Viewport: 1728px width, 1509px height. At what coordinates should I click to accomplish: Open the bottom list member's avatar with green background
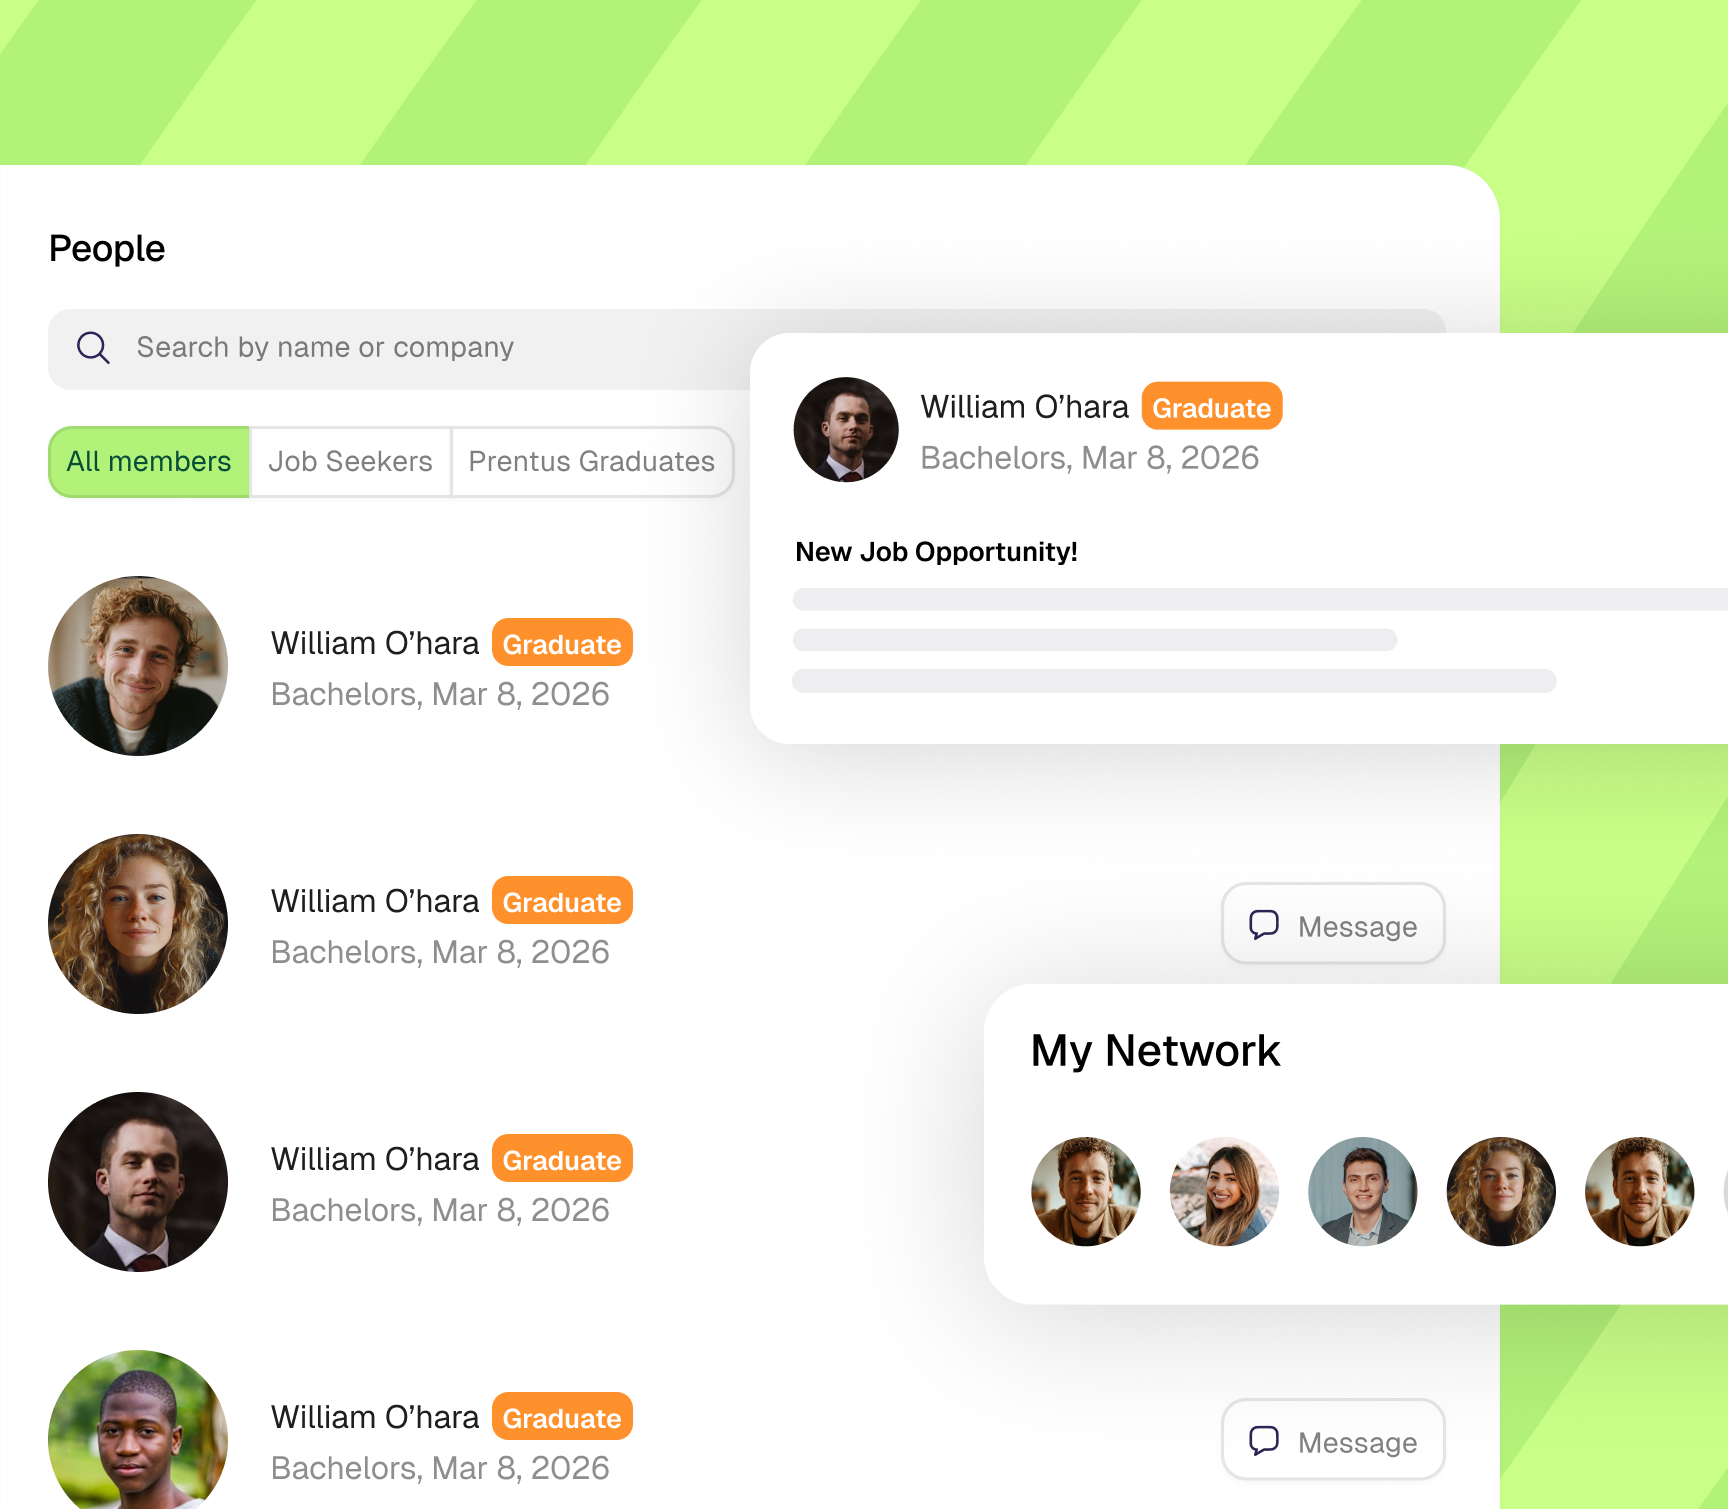[x=138, y=1430]
